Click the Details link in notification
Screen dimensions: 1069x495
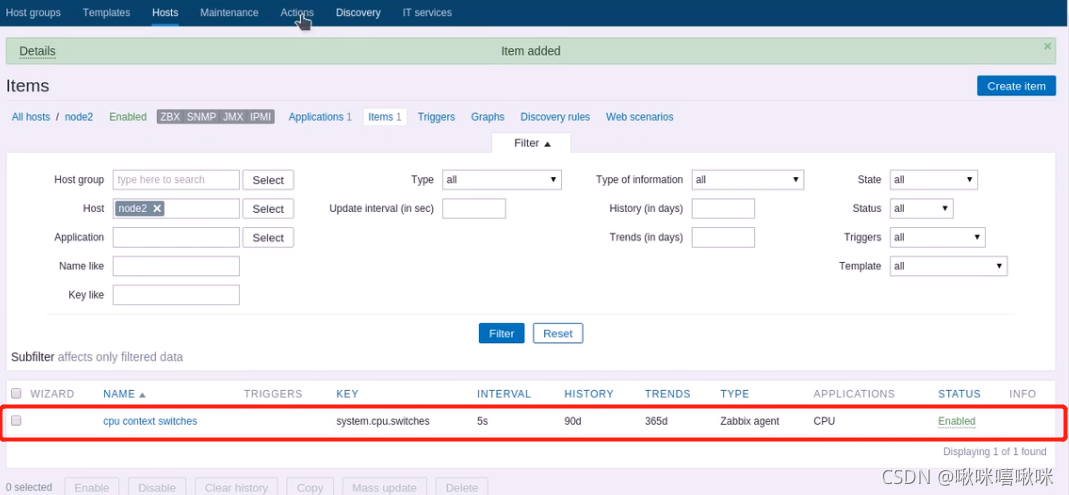click(37, 51)
